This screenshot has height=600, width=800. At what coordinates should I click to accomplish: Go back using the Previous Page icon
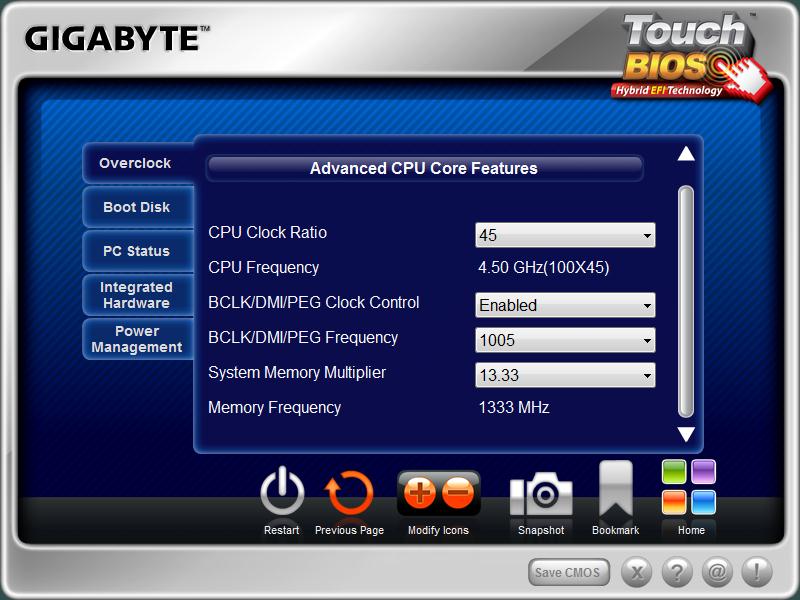349,493
